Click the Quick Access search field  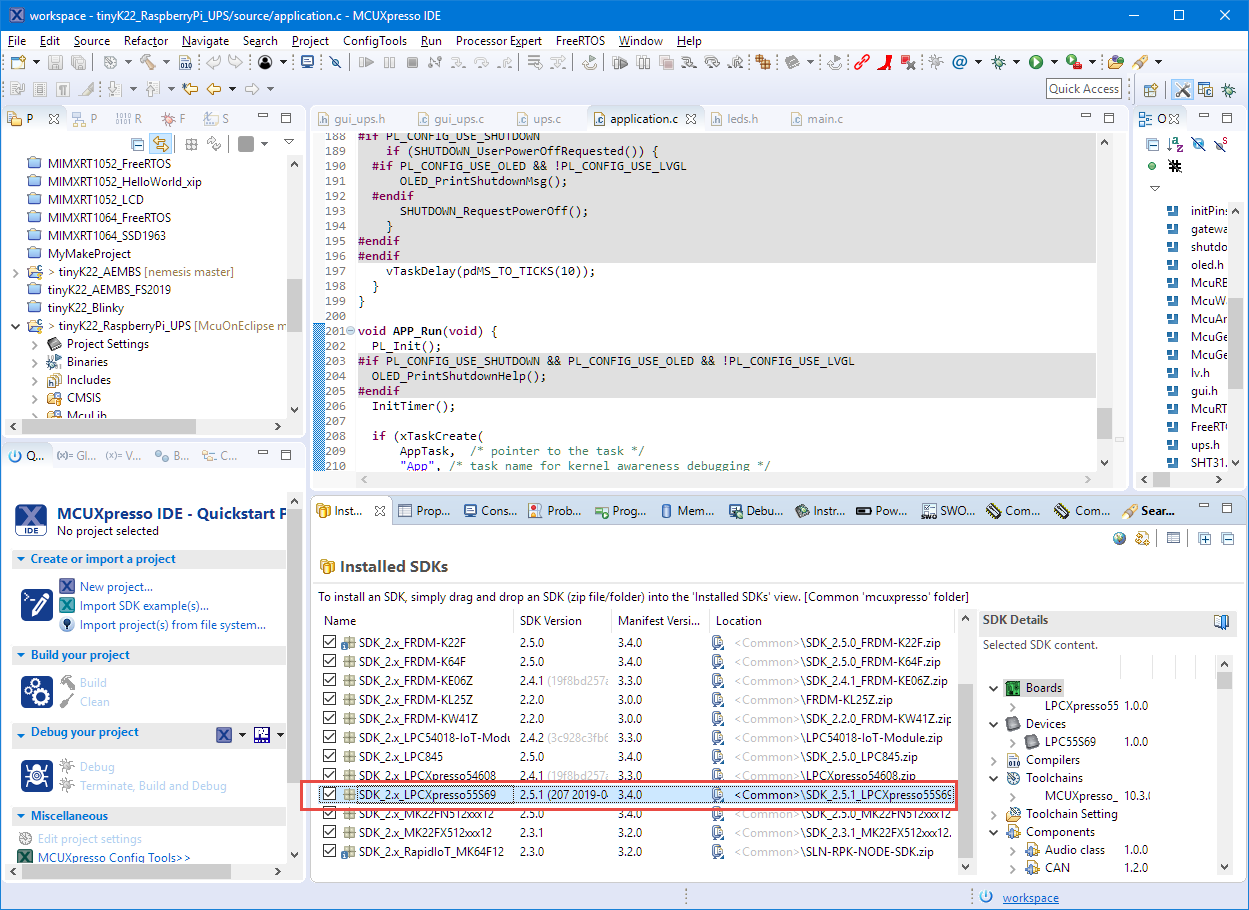1084,89
